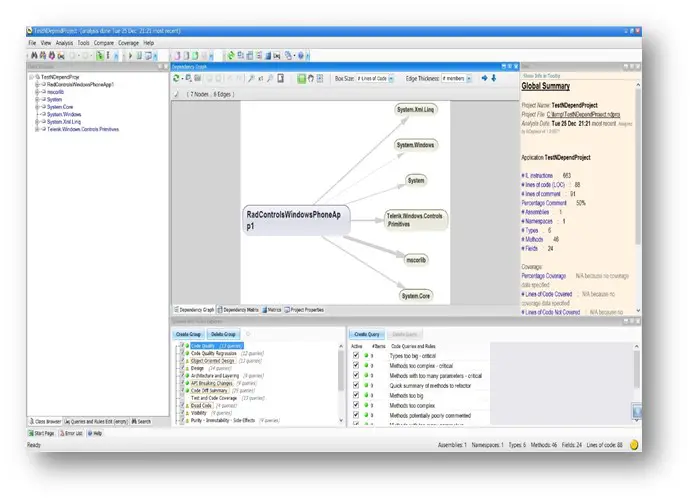Open the Compare menu
The height and width of the screenshot is (504, 694).
[104, 43]
